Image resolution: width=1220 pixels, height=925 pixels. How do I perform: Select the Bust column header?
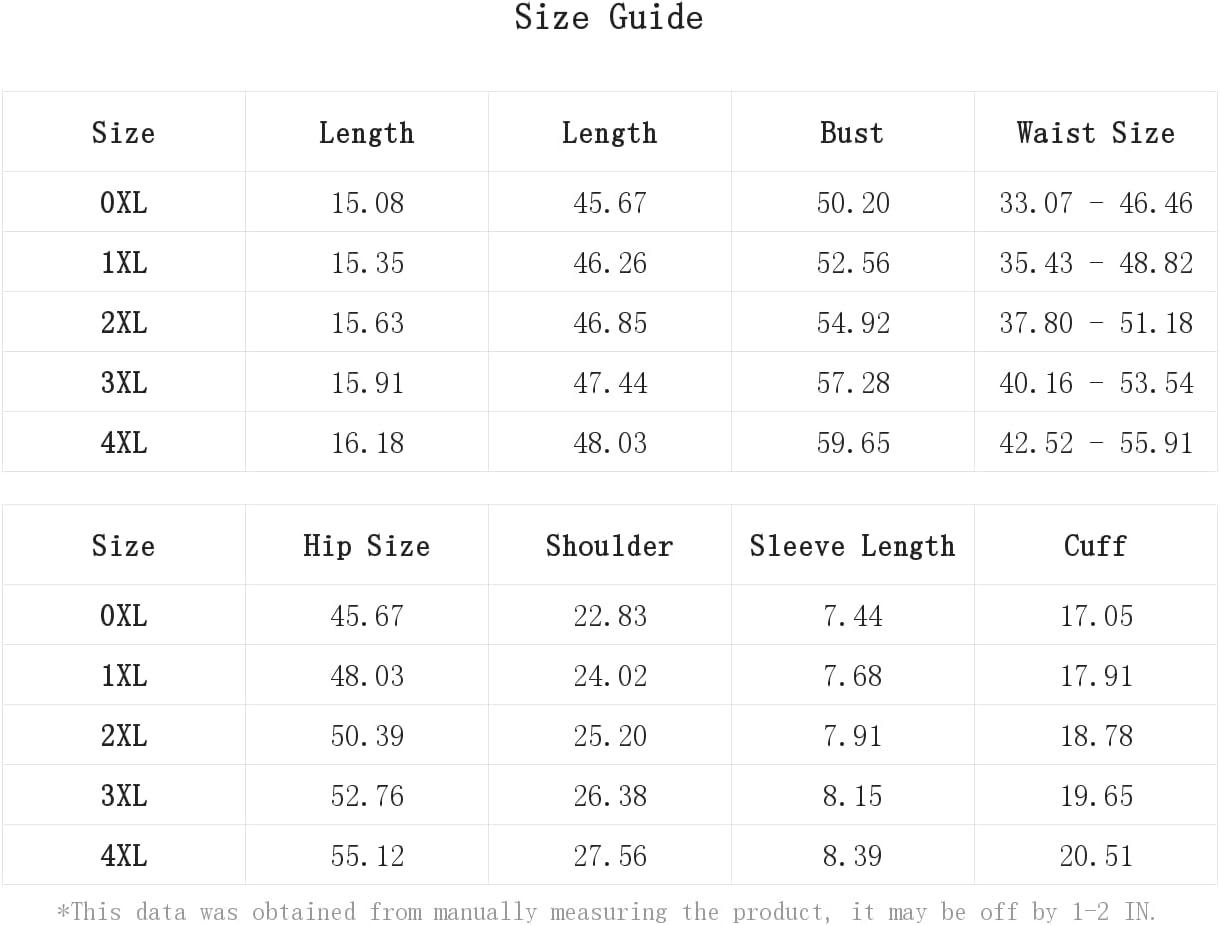pos(852,133)
